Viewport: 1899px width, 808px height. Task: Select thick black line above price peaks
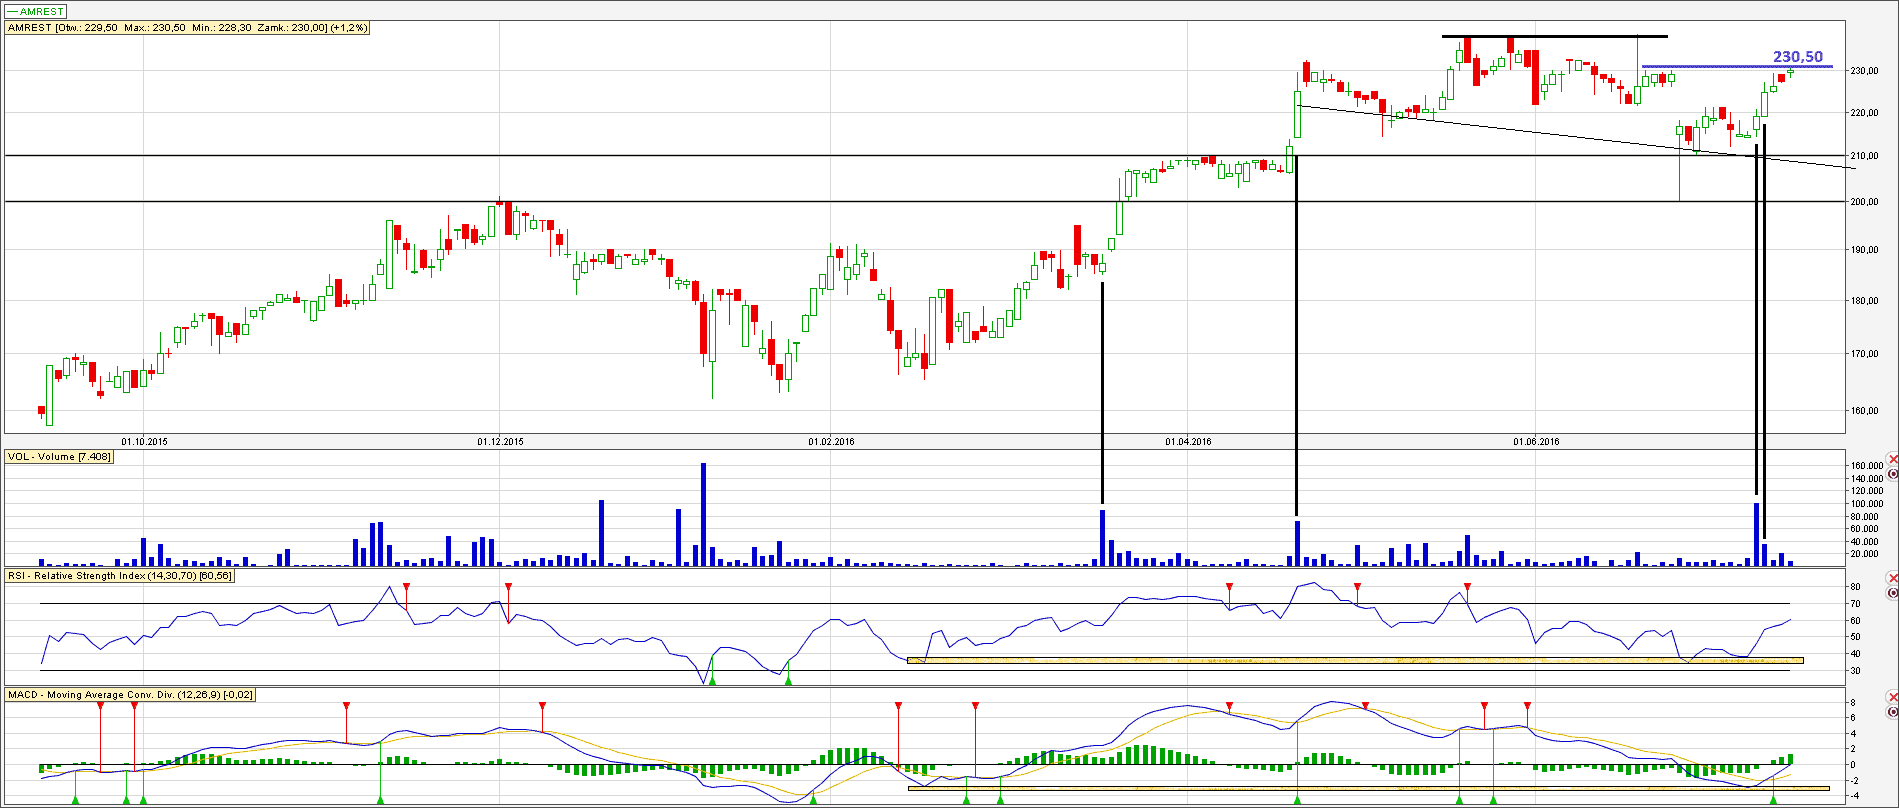point(1554,36)
